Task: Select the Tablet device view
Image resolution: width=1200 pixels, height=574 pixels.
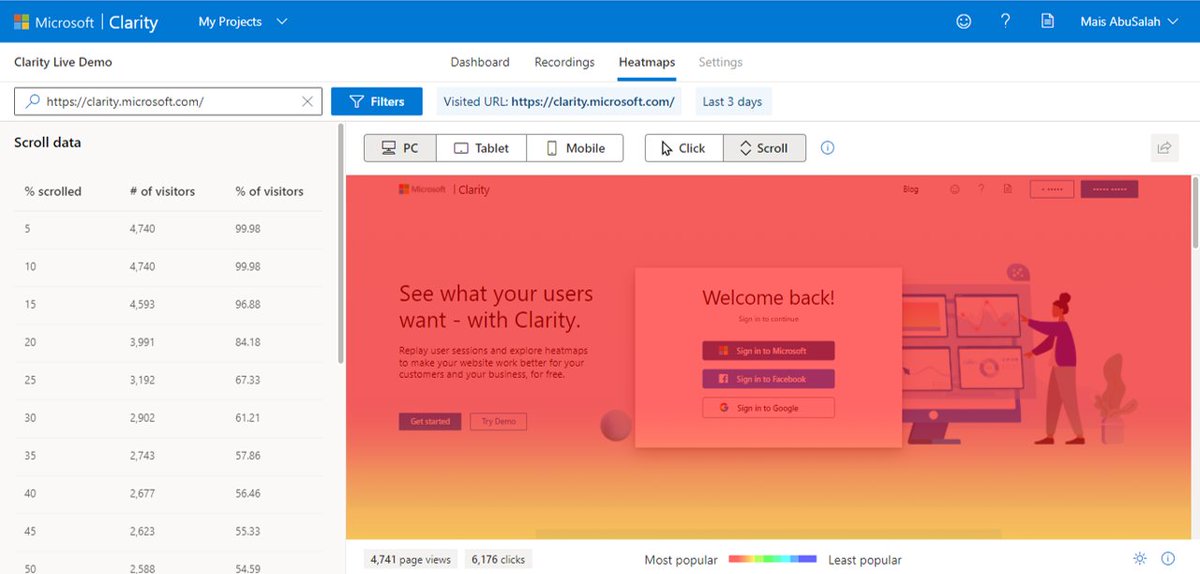Action: point(481,148)
